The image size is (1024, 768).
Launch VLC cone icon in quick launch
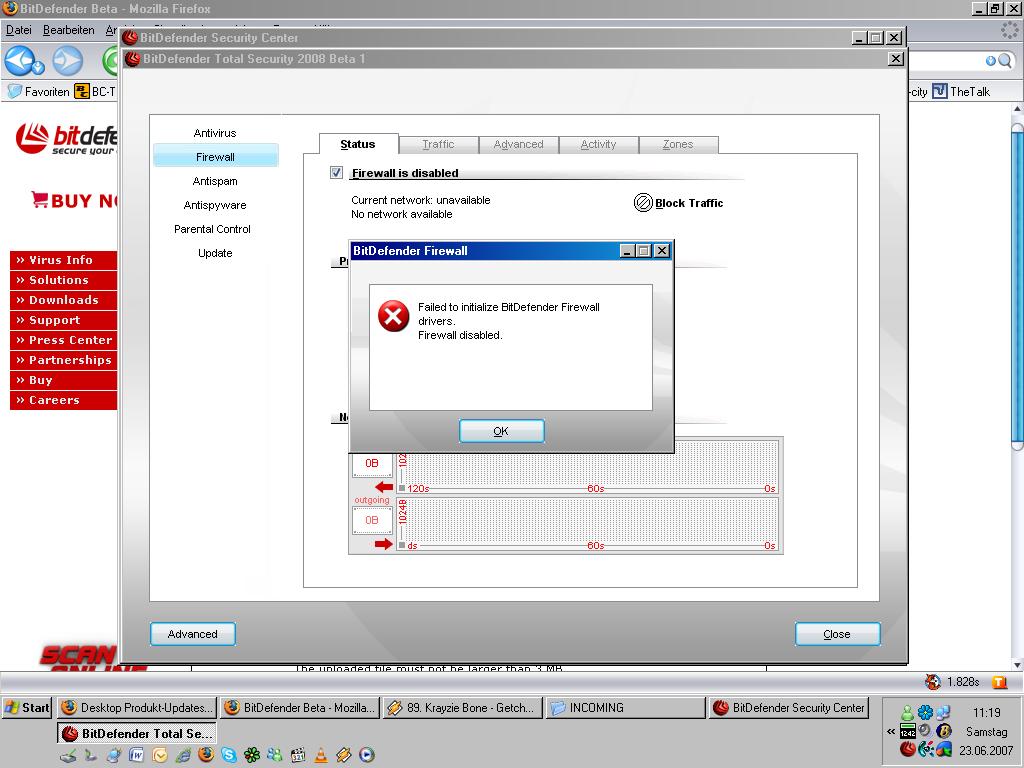point(321,756)
